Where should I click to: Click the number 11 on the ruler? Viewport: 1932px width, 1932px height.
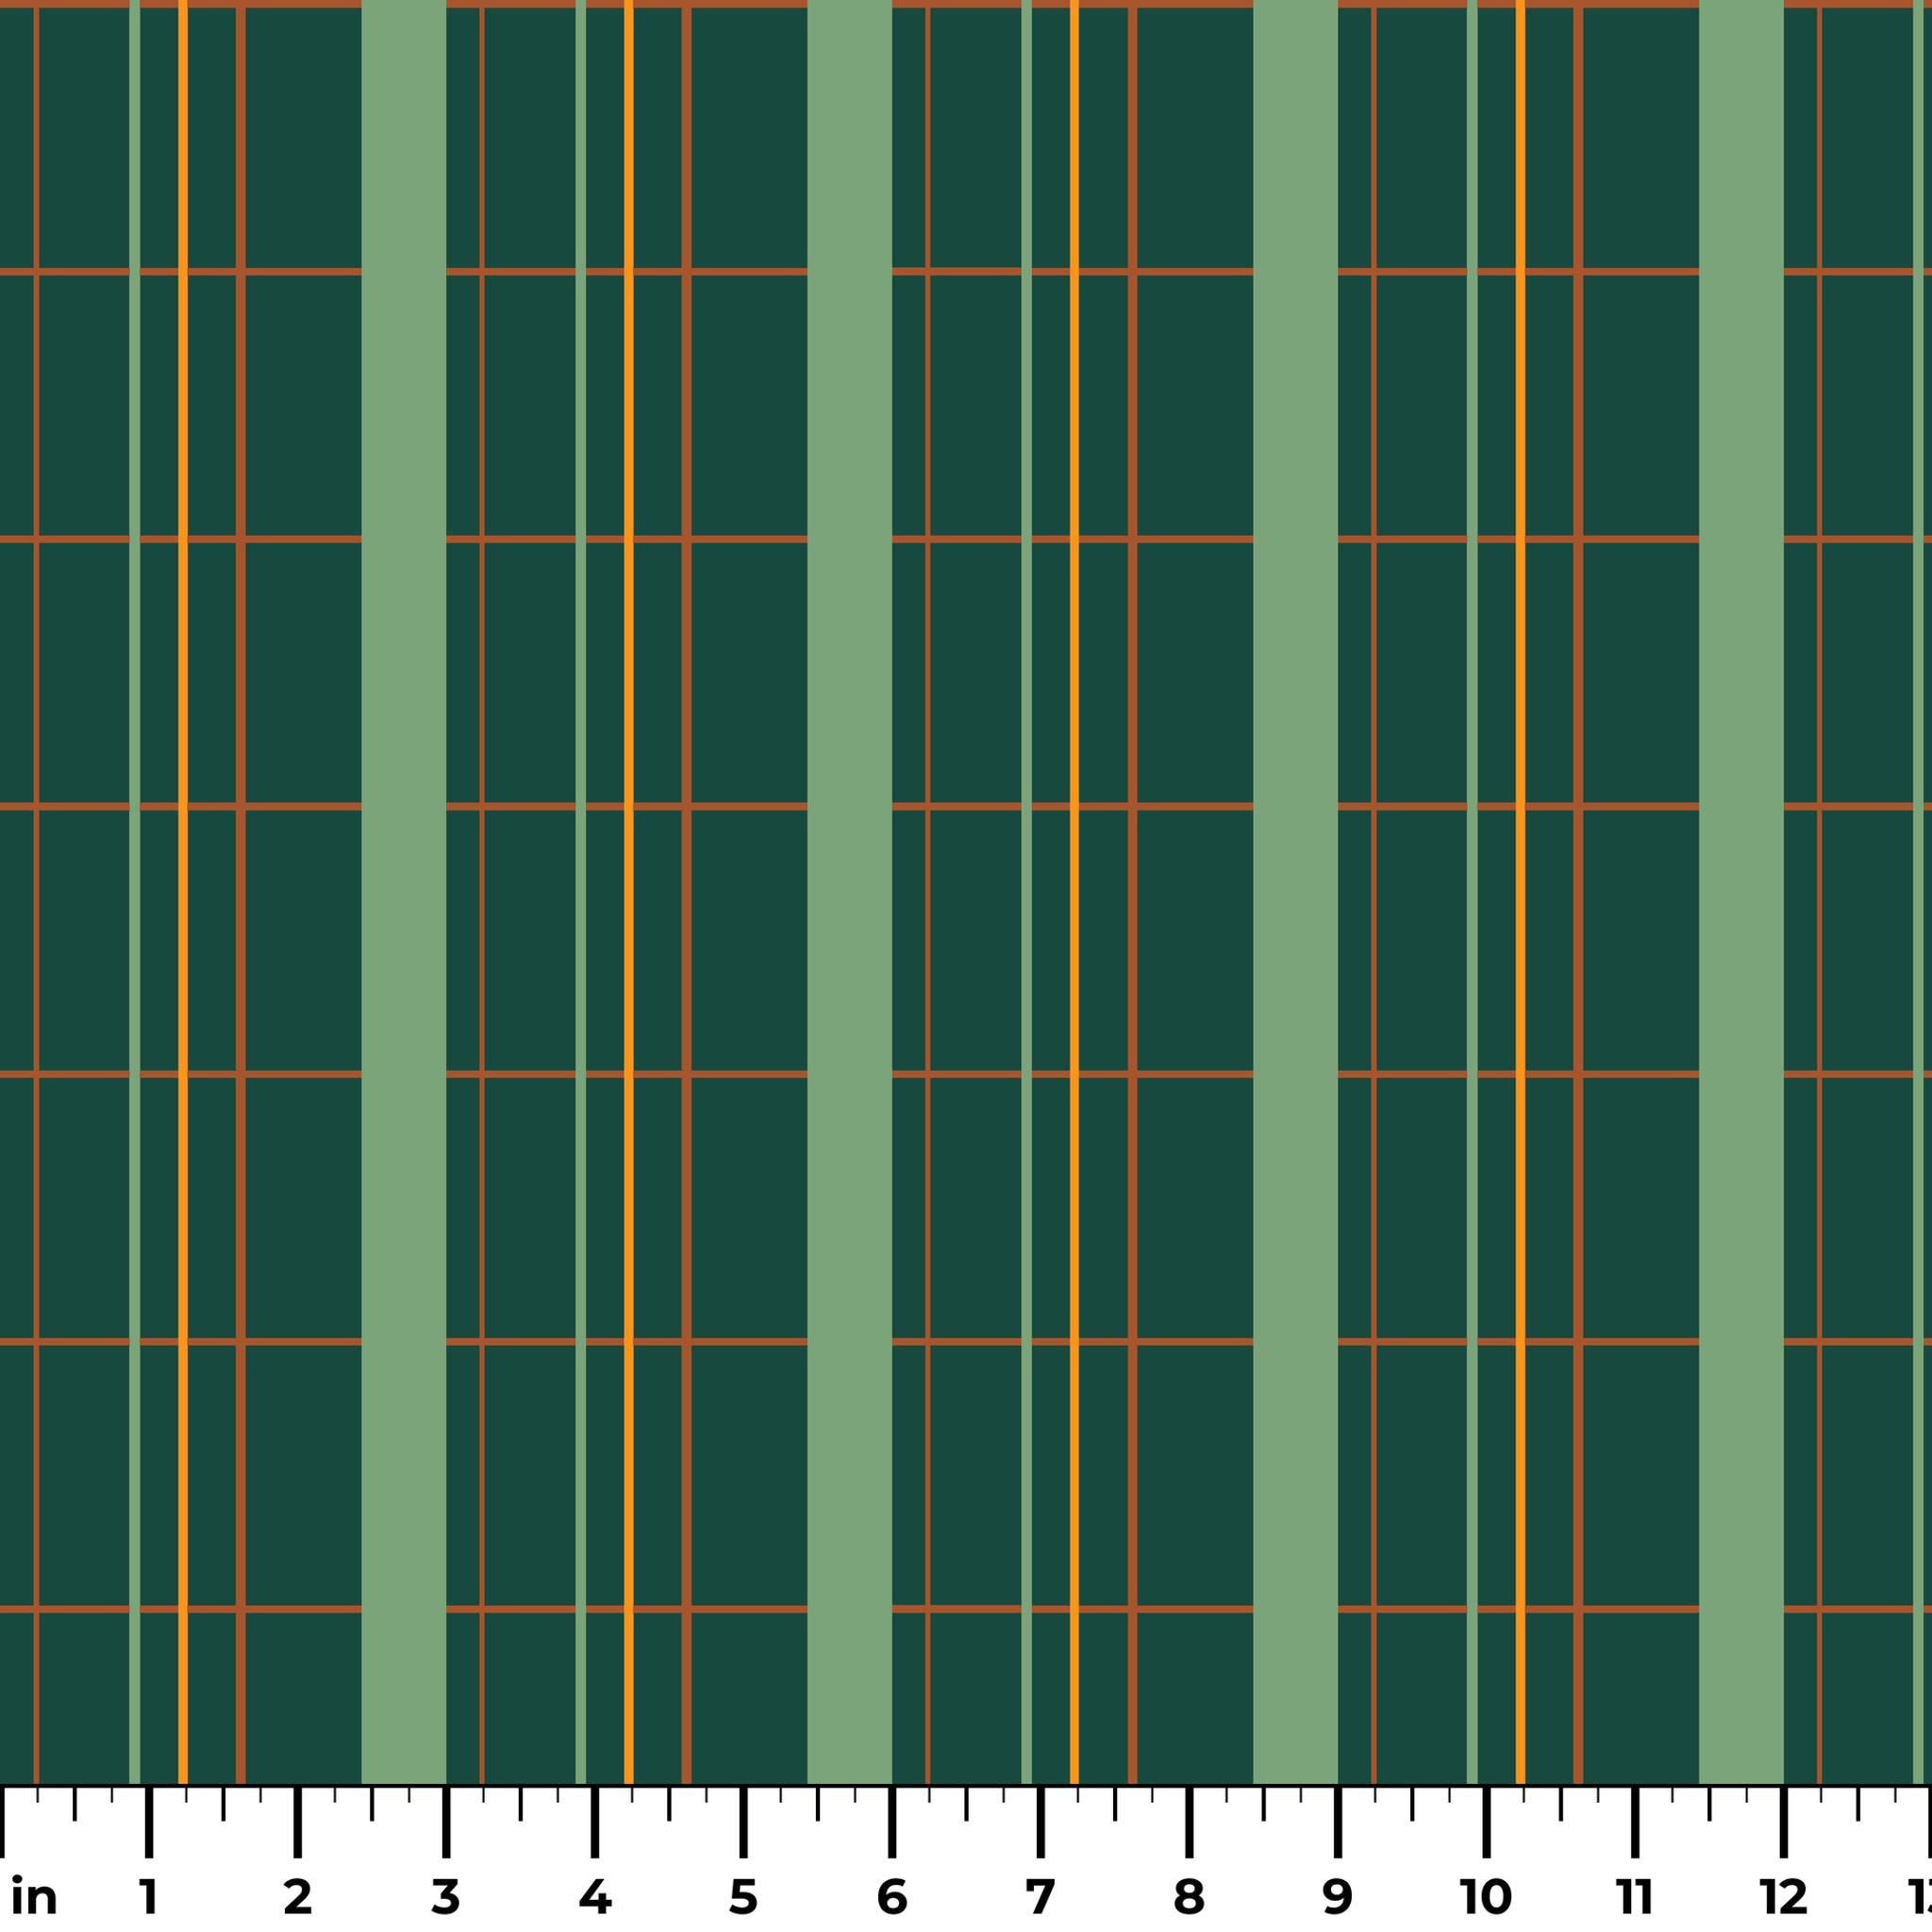(1634, 1896)
